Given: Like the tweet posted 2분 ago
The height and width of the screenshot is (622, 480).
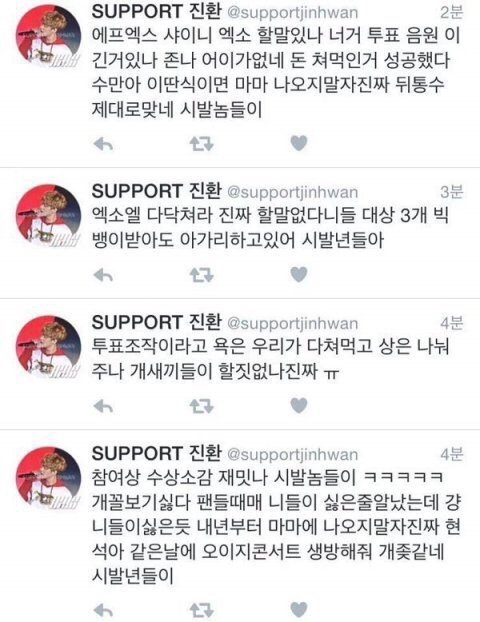Looking at the screenshot, I should [x=299, y=143].
